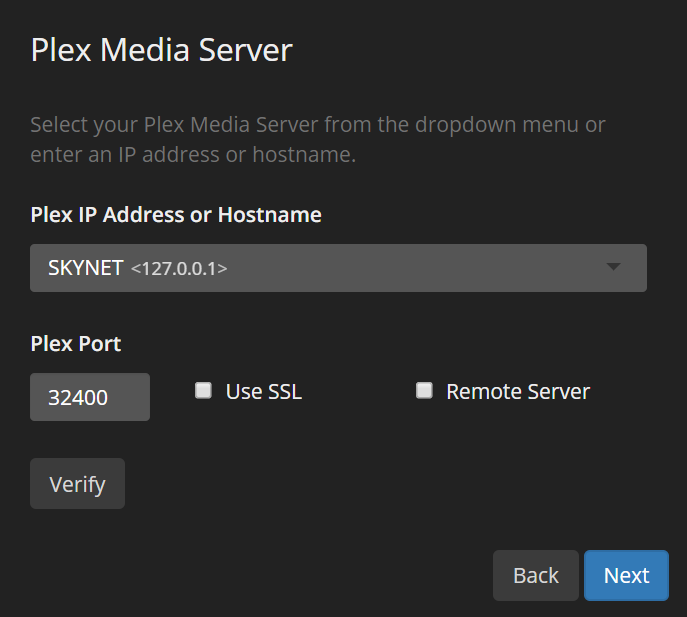This screenshot has width=687, height=617.
Task: Click the instruction line starting with Select your
Action: click(318, 125)
